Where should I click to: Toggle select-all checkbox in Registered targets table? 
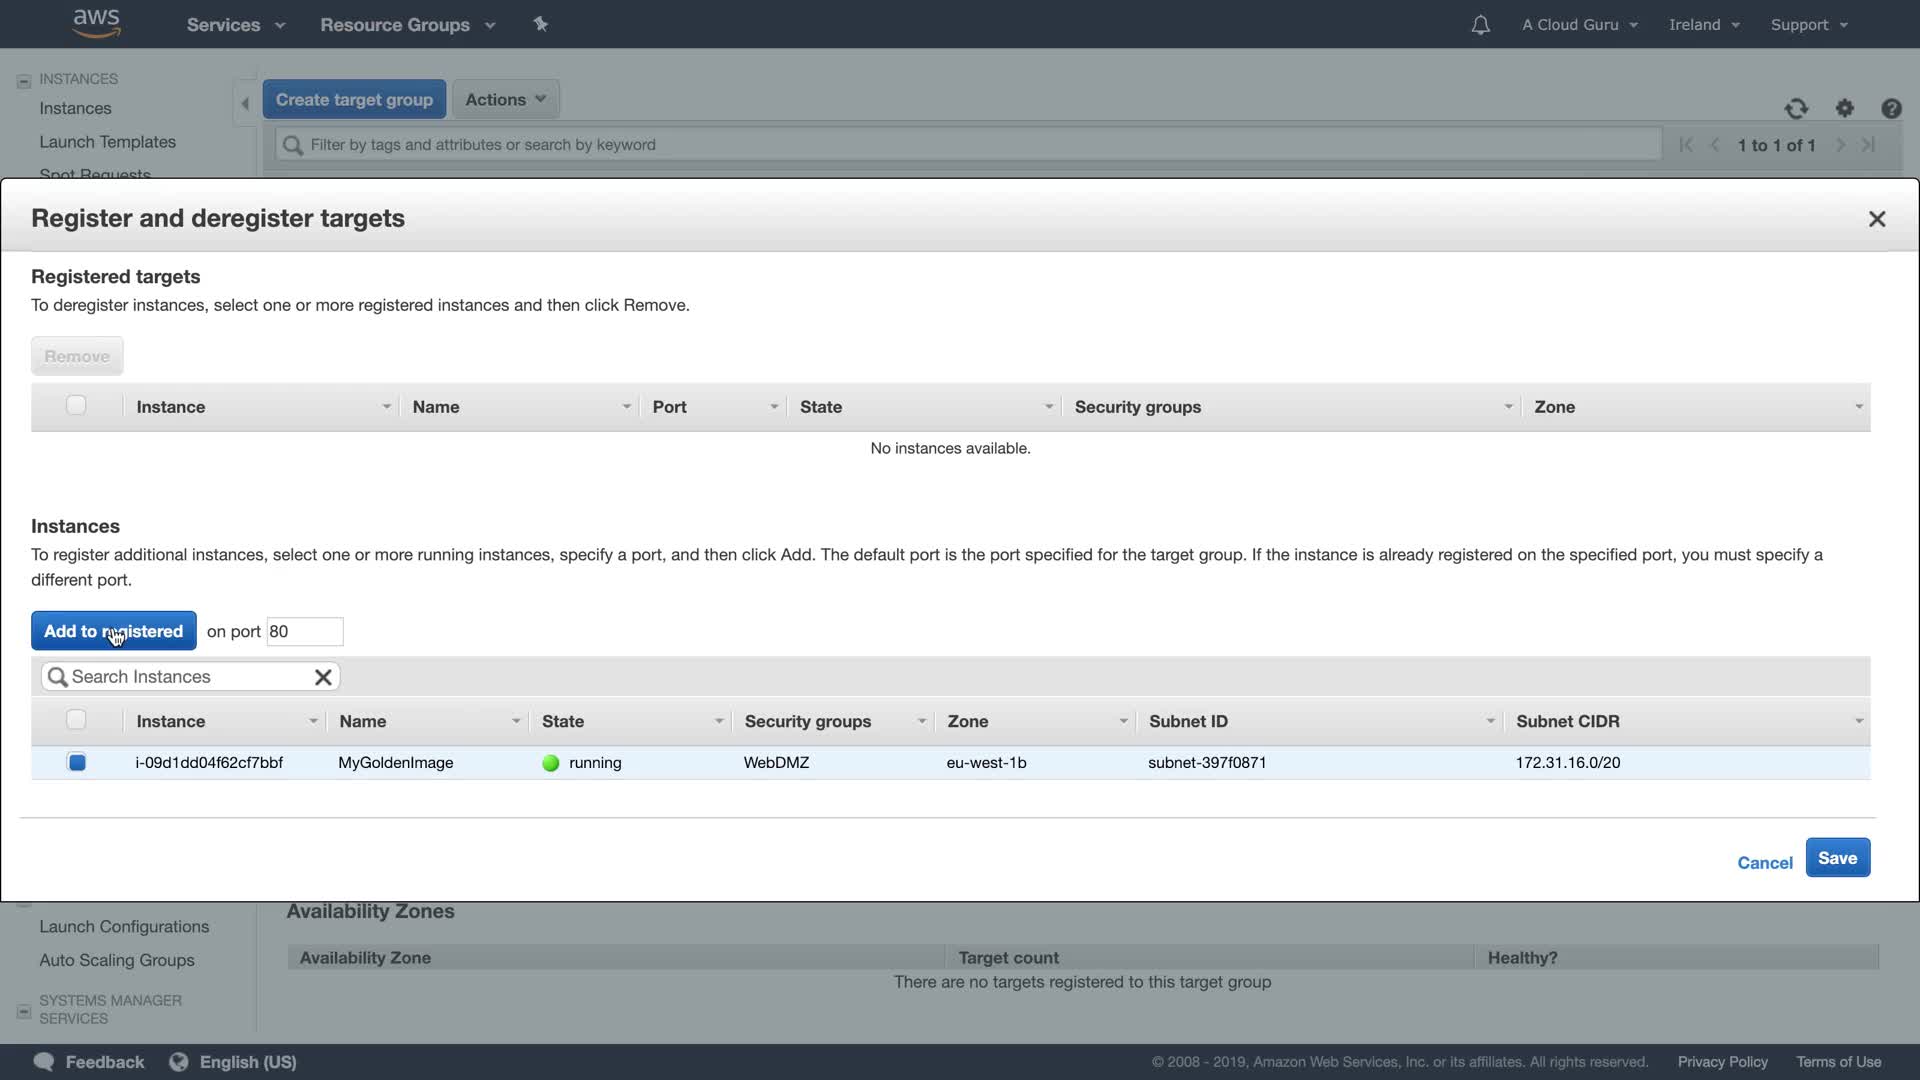[76, 405]
